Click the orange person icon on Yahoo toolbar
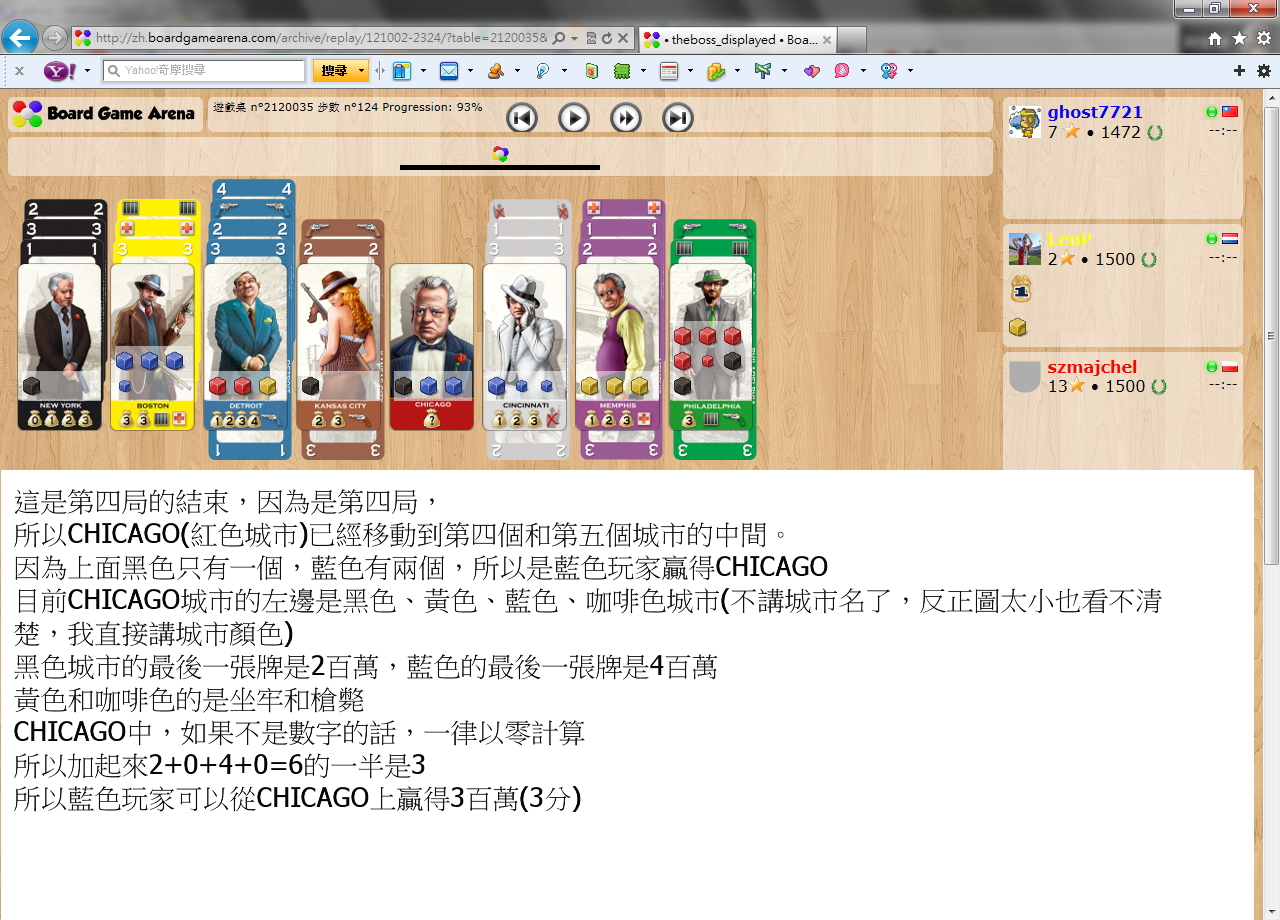This screenshot has height=920, width=1280. pyautogui.click(x=495, y=71)
